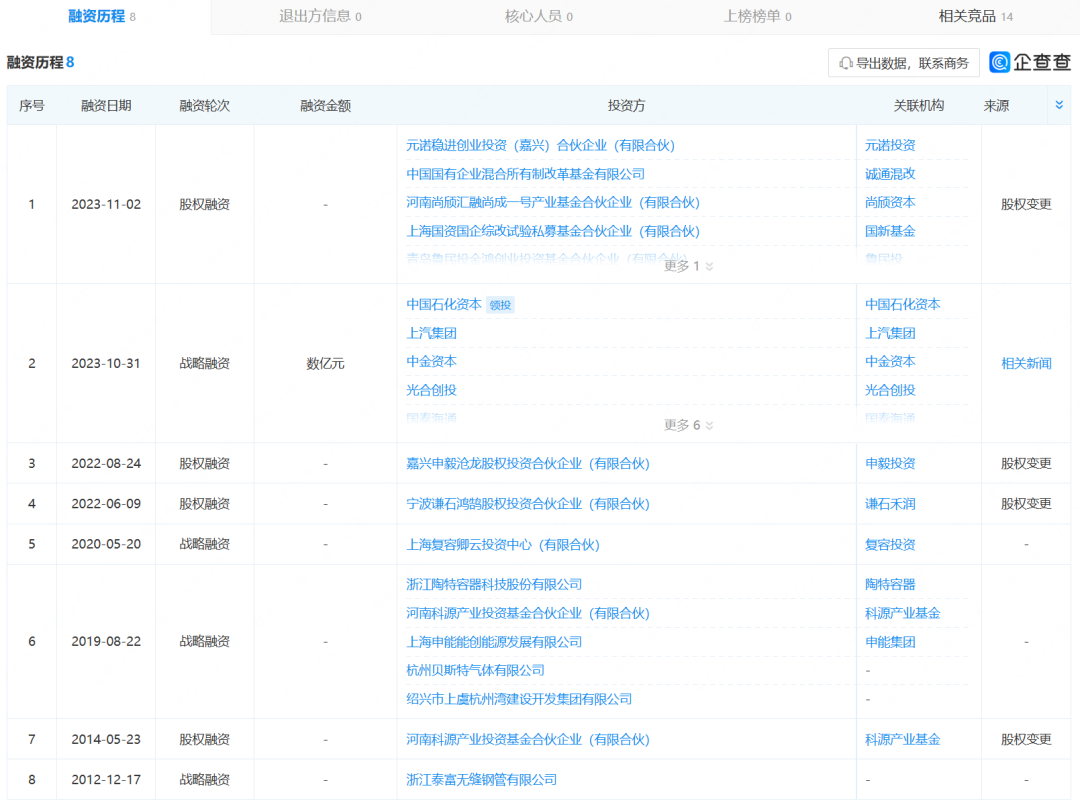
Task: Open the 上汽集团 investor link
Action: [x=432, y=332]
